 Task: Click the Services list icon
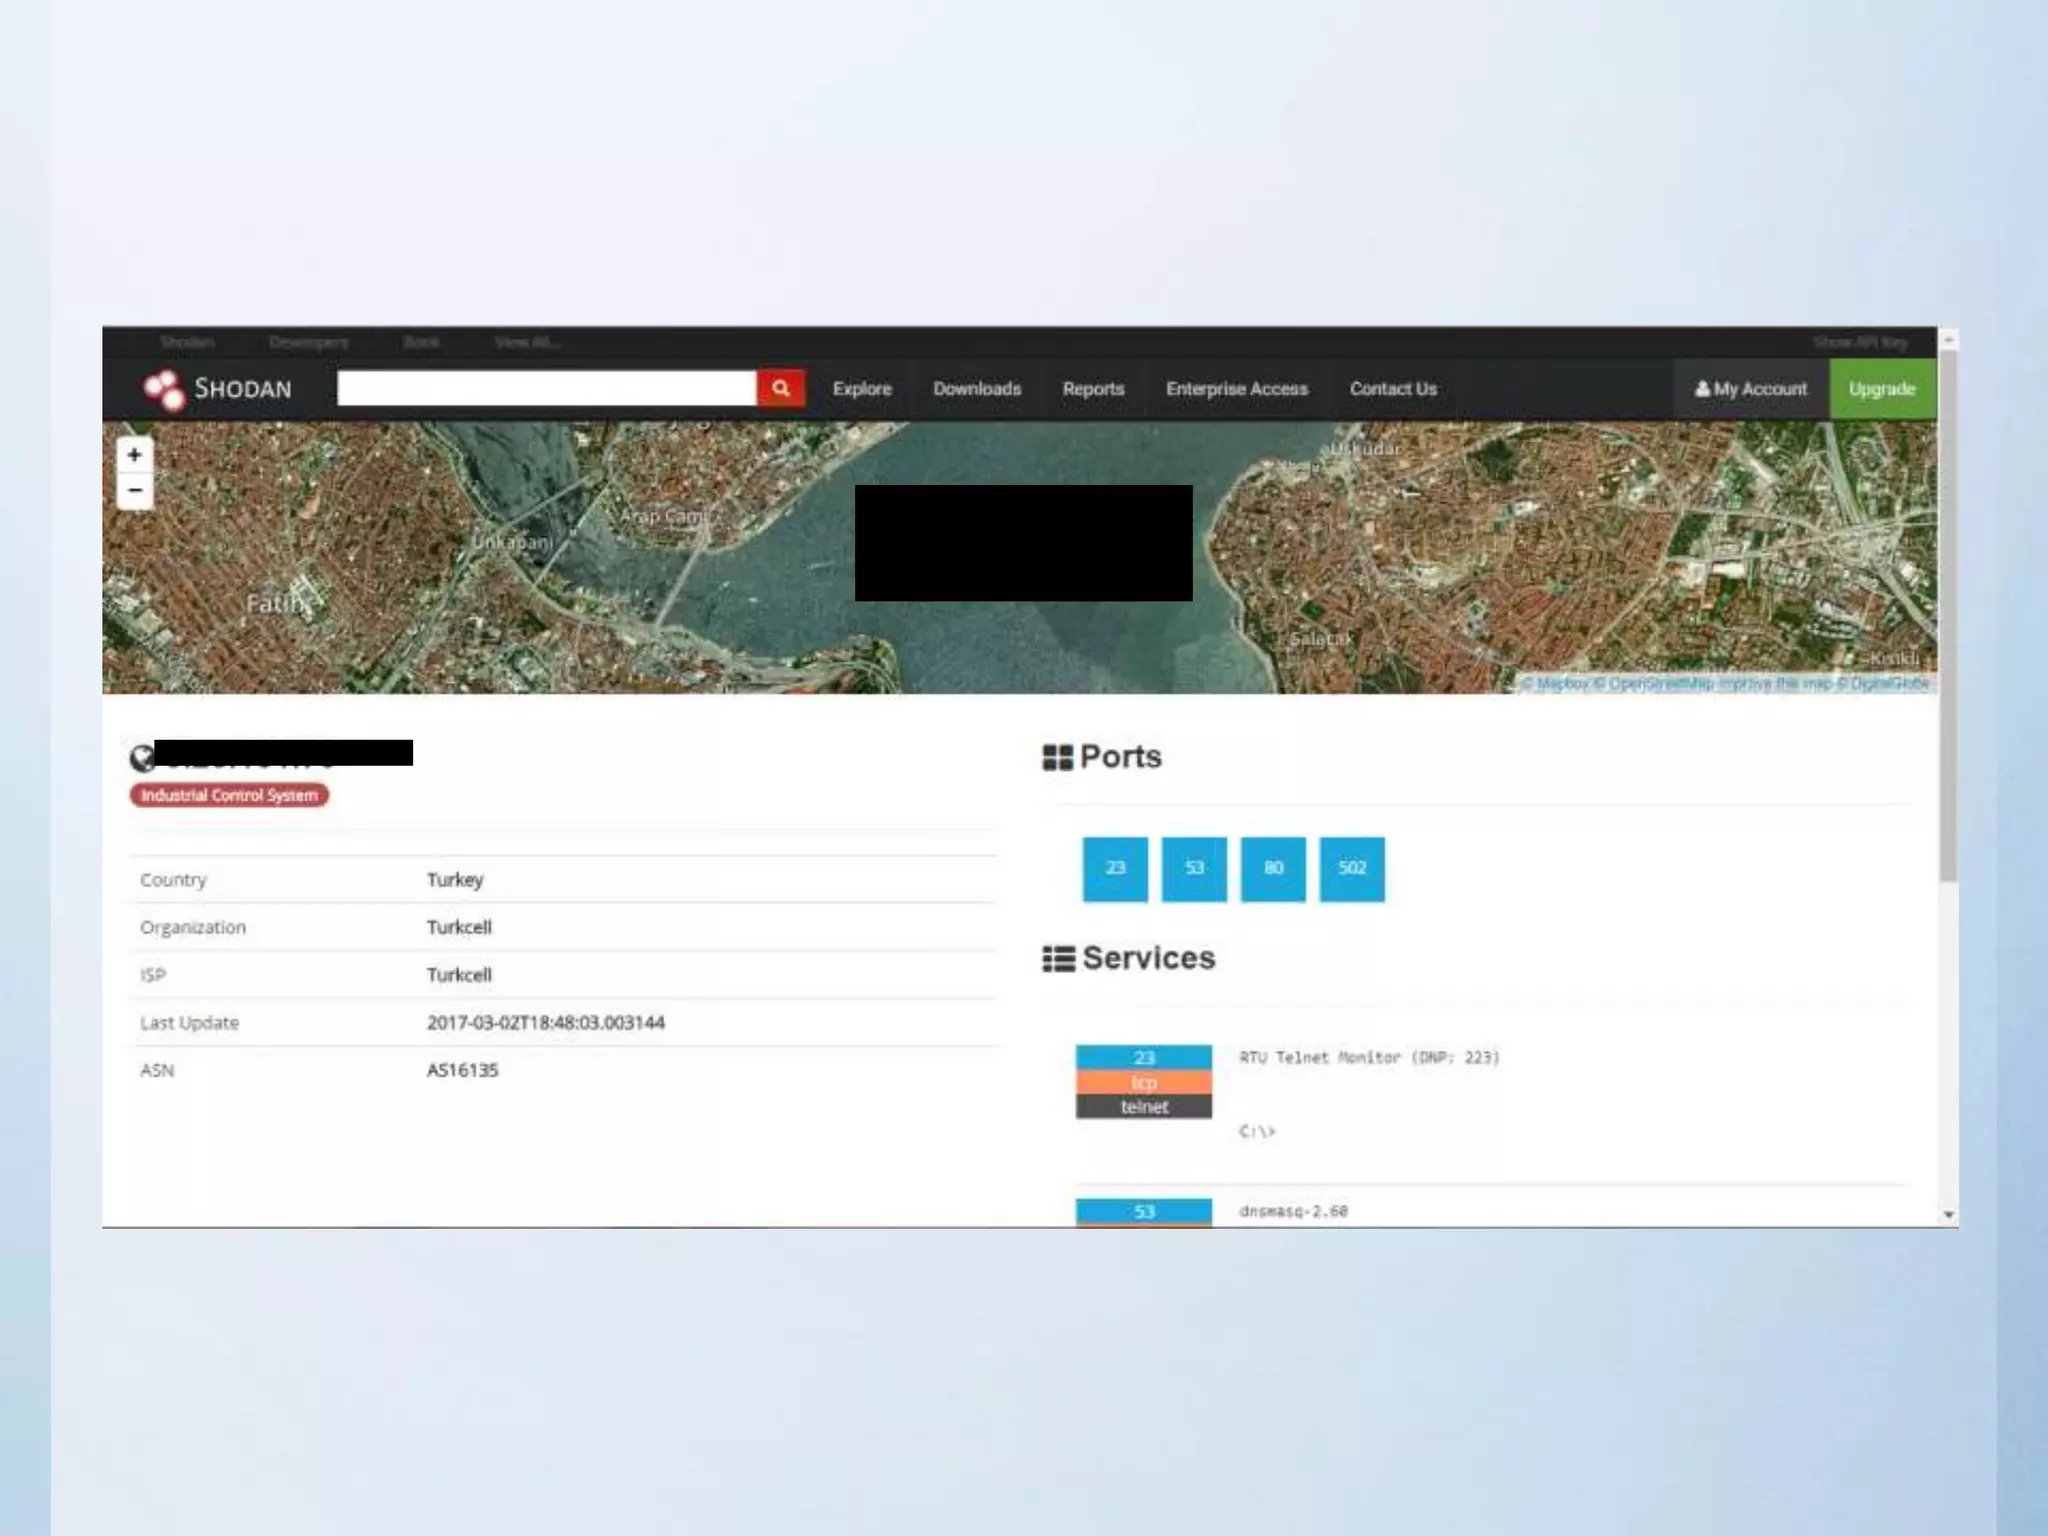[x=1058, y=958]
